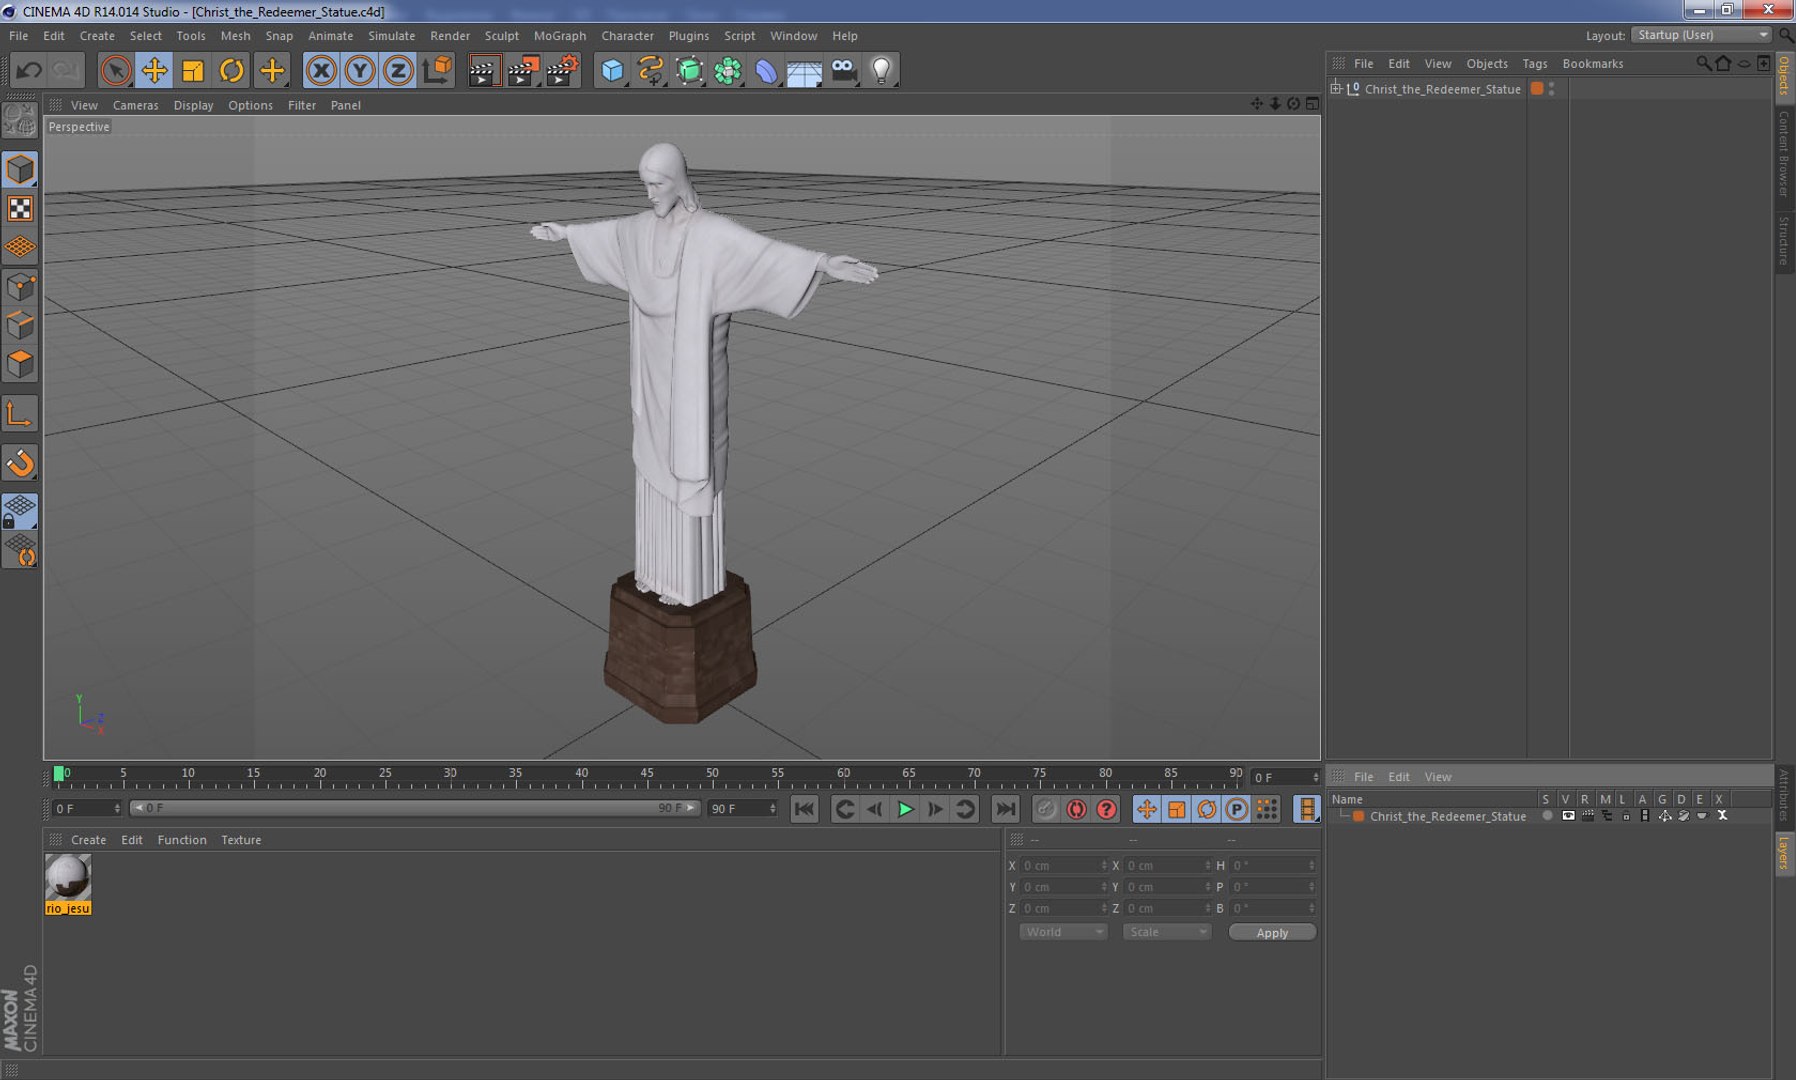Enable Polygons mode in left palette

tap(20, 363)
